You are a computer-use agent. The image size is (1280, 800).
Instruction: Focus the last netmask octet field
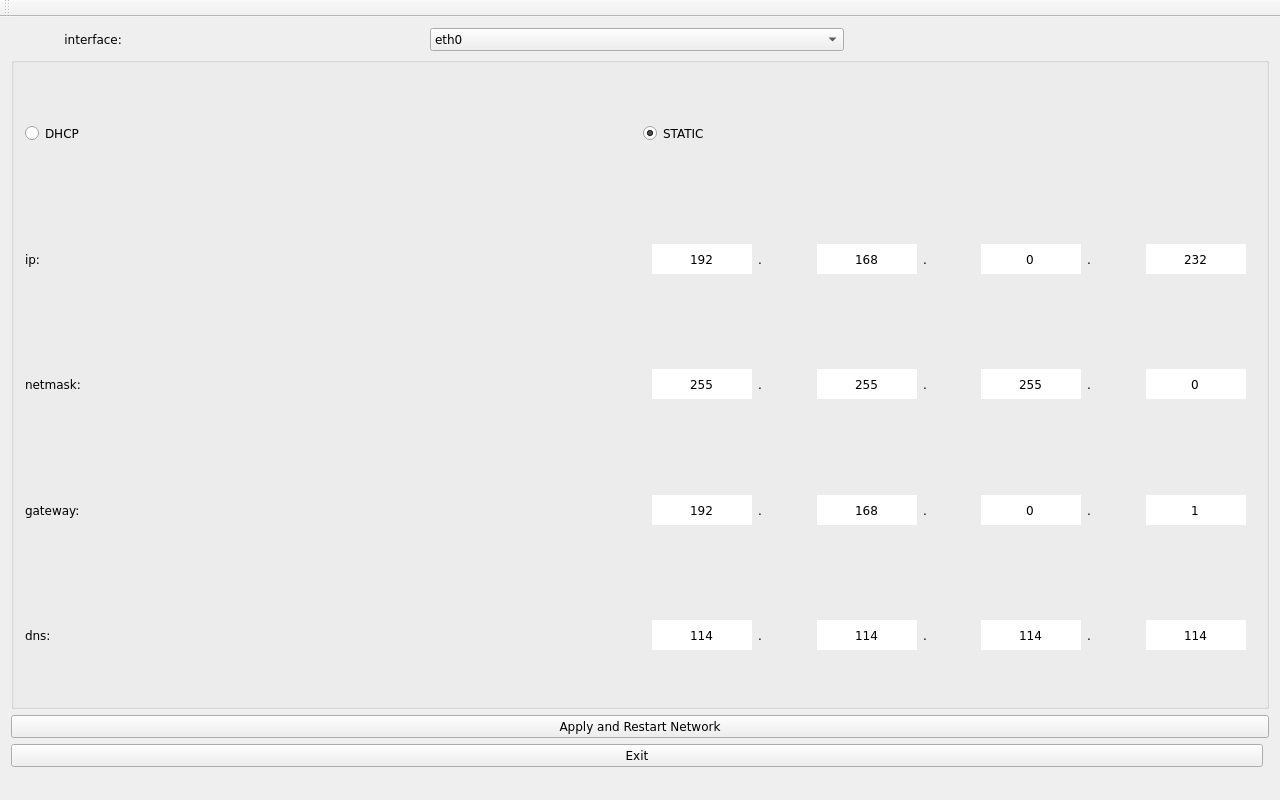point(1195,384)
